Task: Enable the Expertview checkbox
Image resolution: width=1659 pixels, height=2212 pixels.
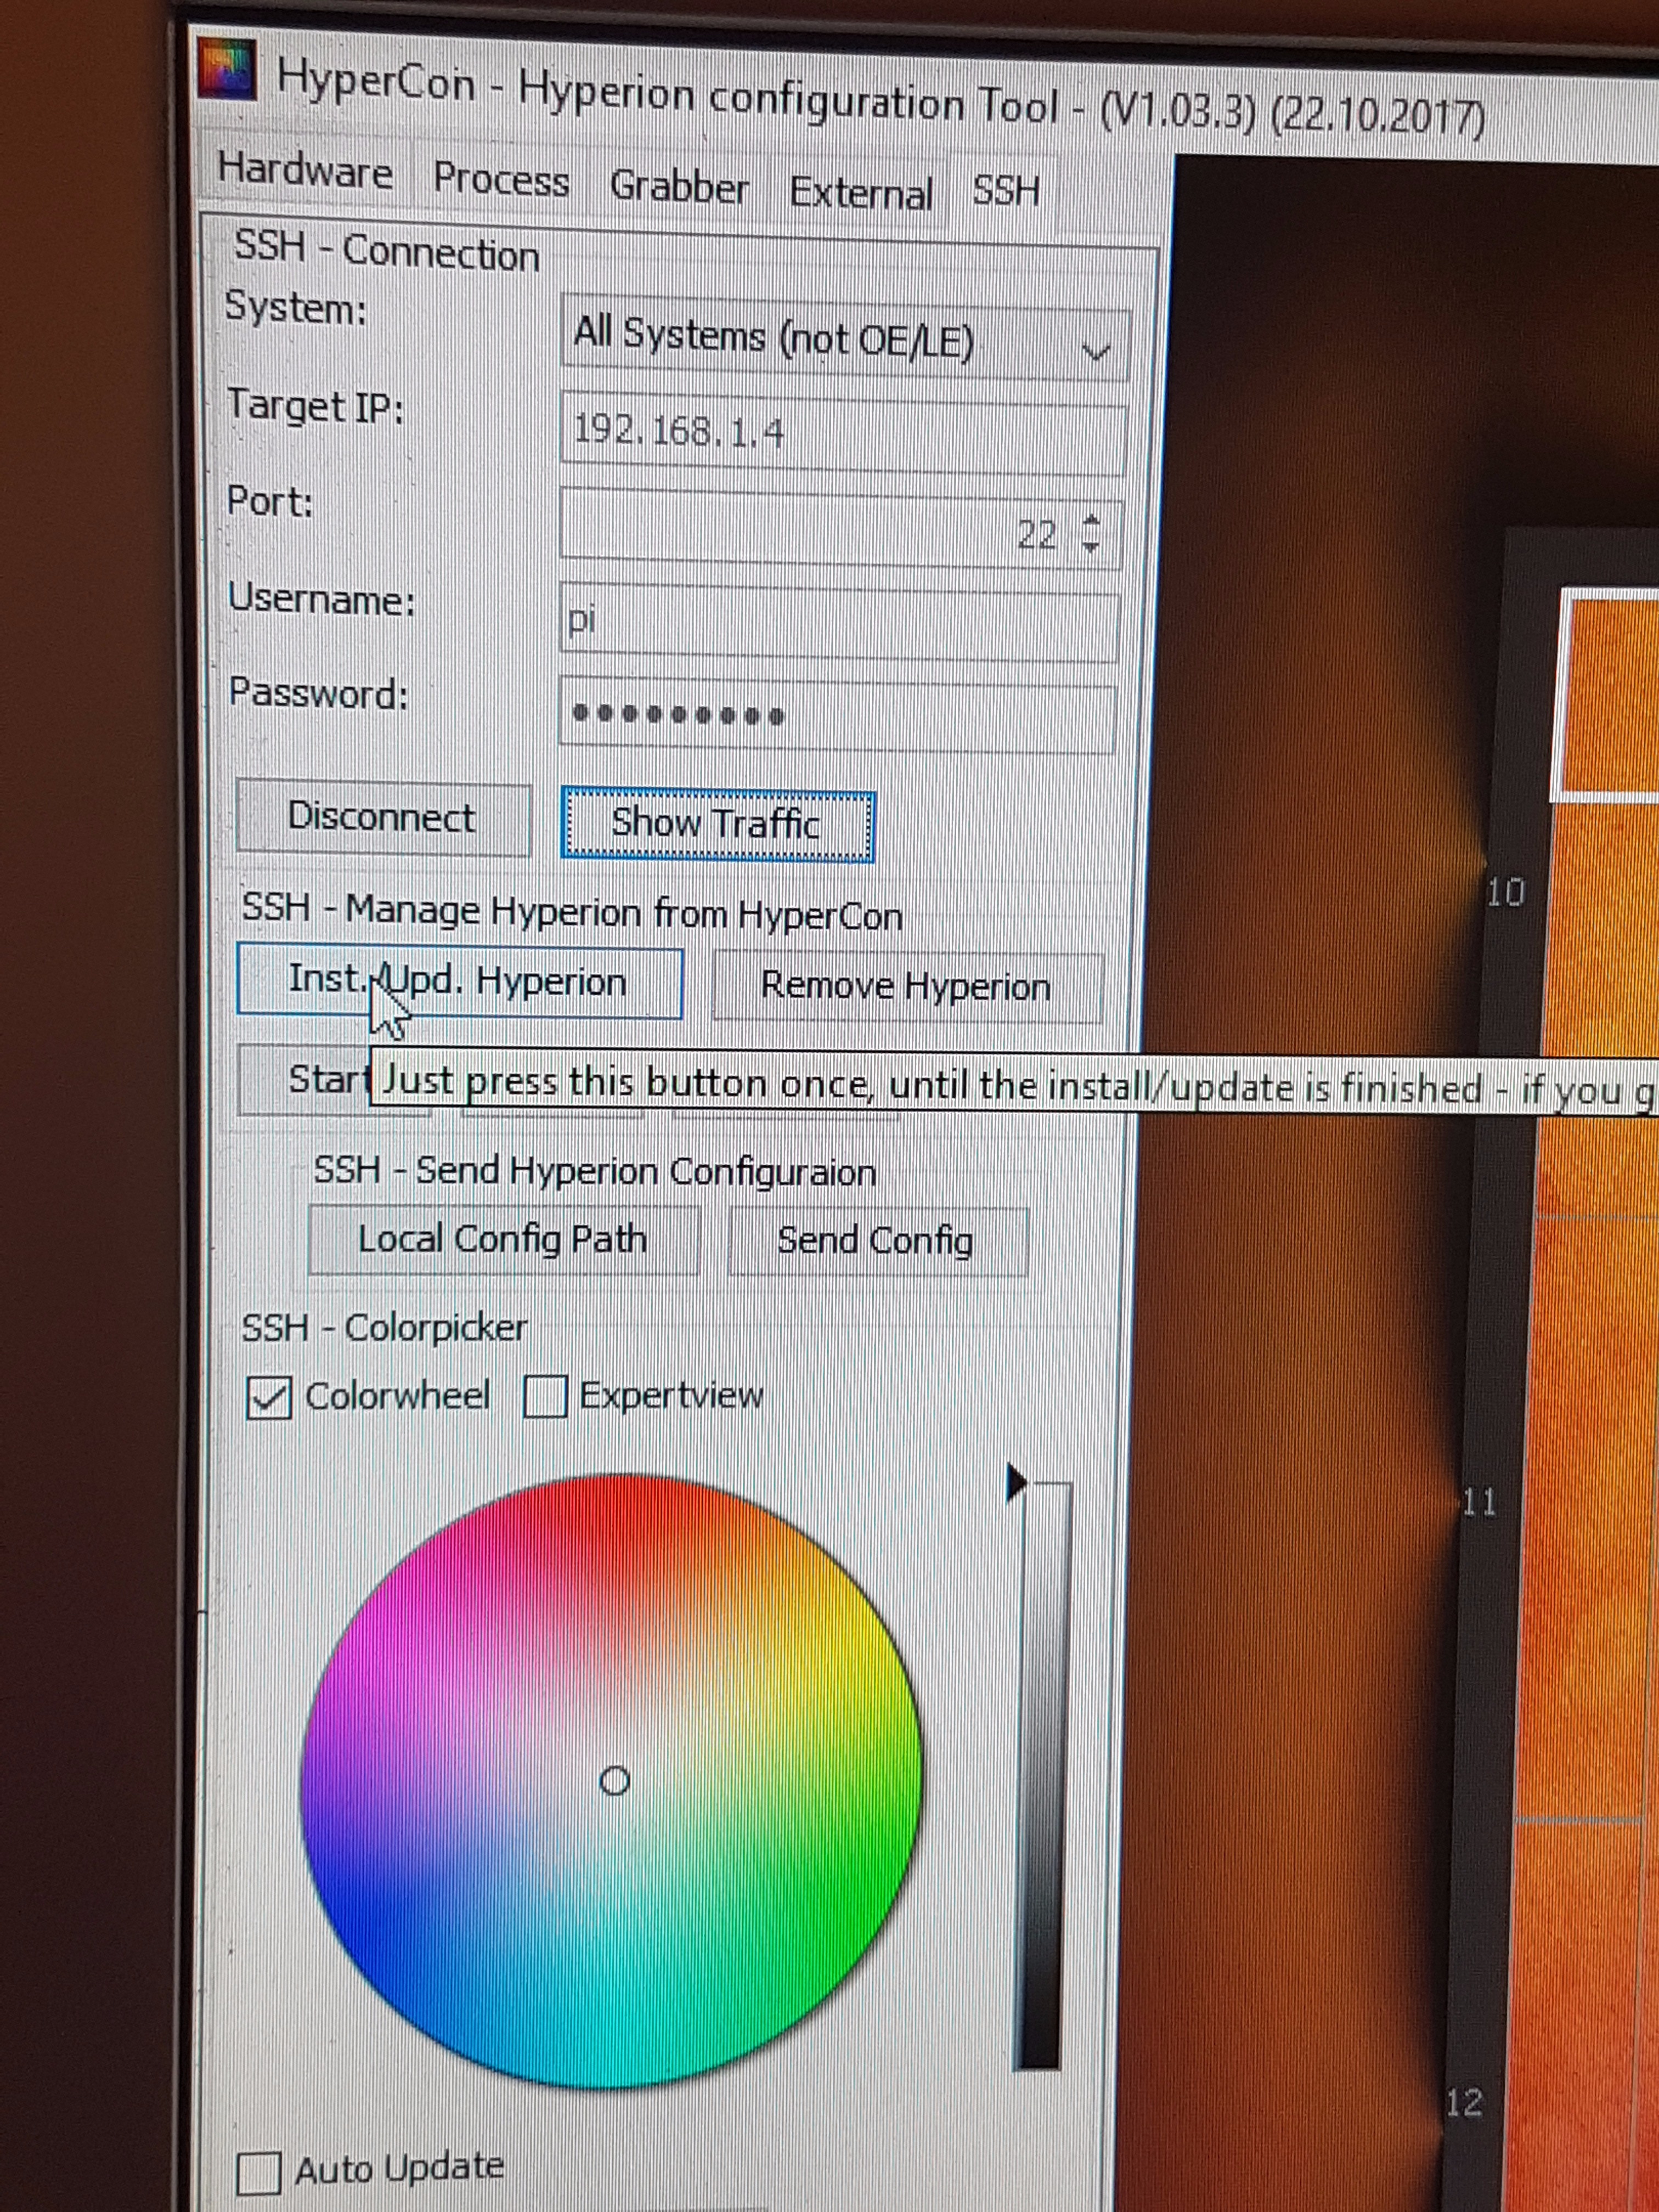Action: (545, 1397)
